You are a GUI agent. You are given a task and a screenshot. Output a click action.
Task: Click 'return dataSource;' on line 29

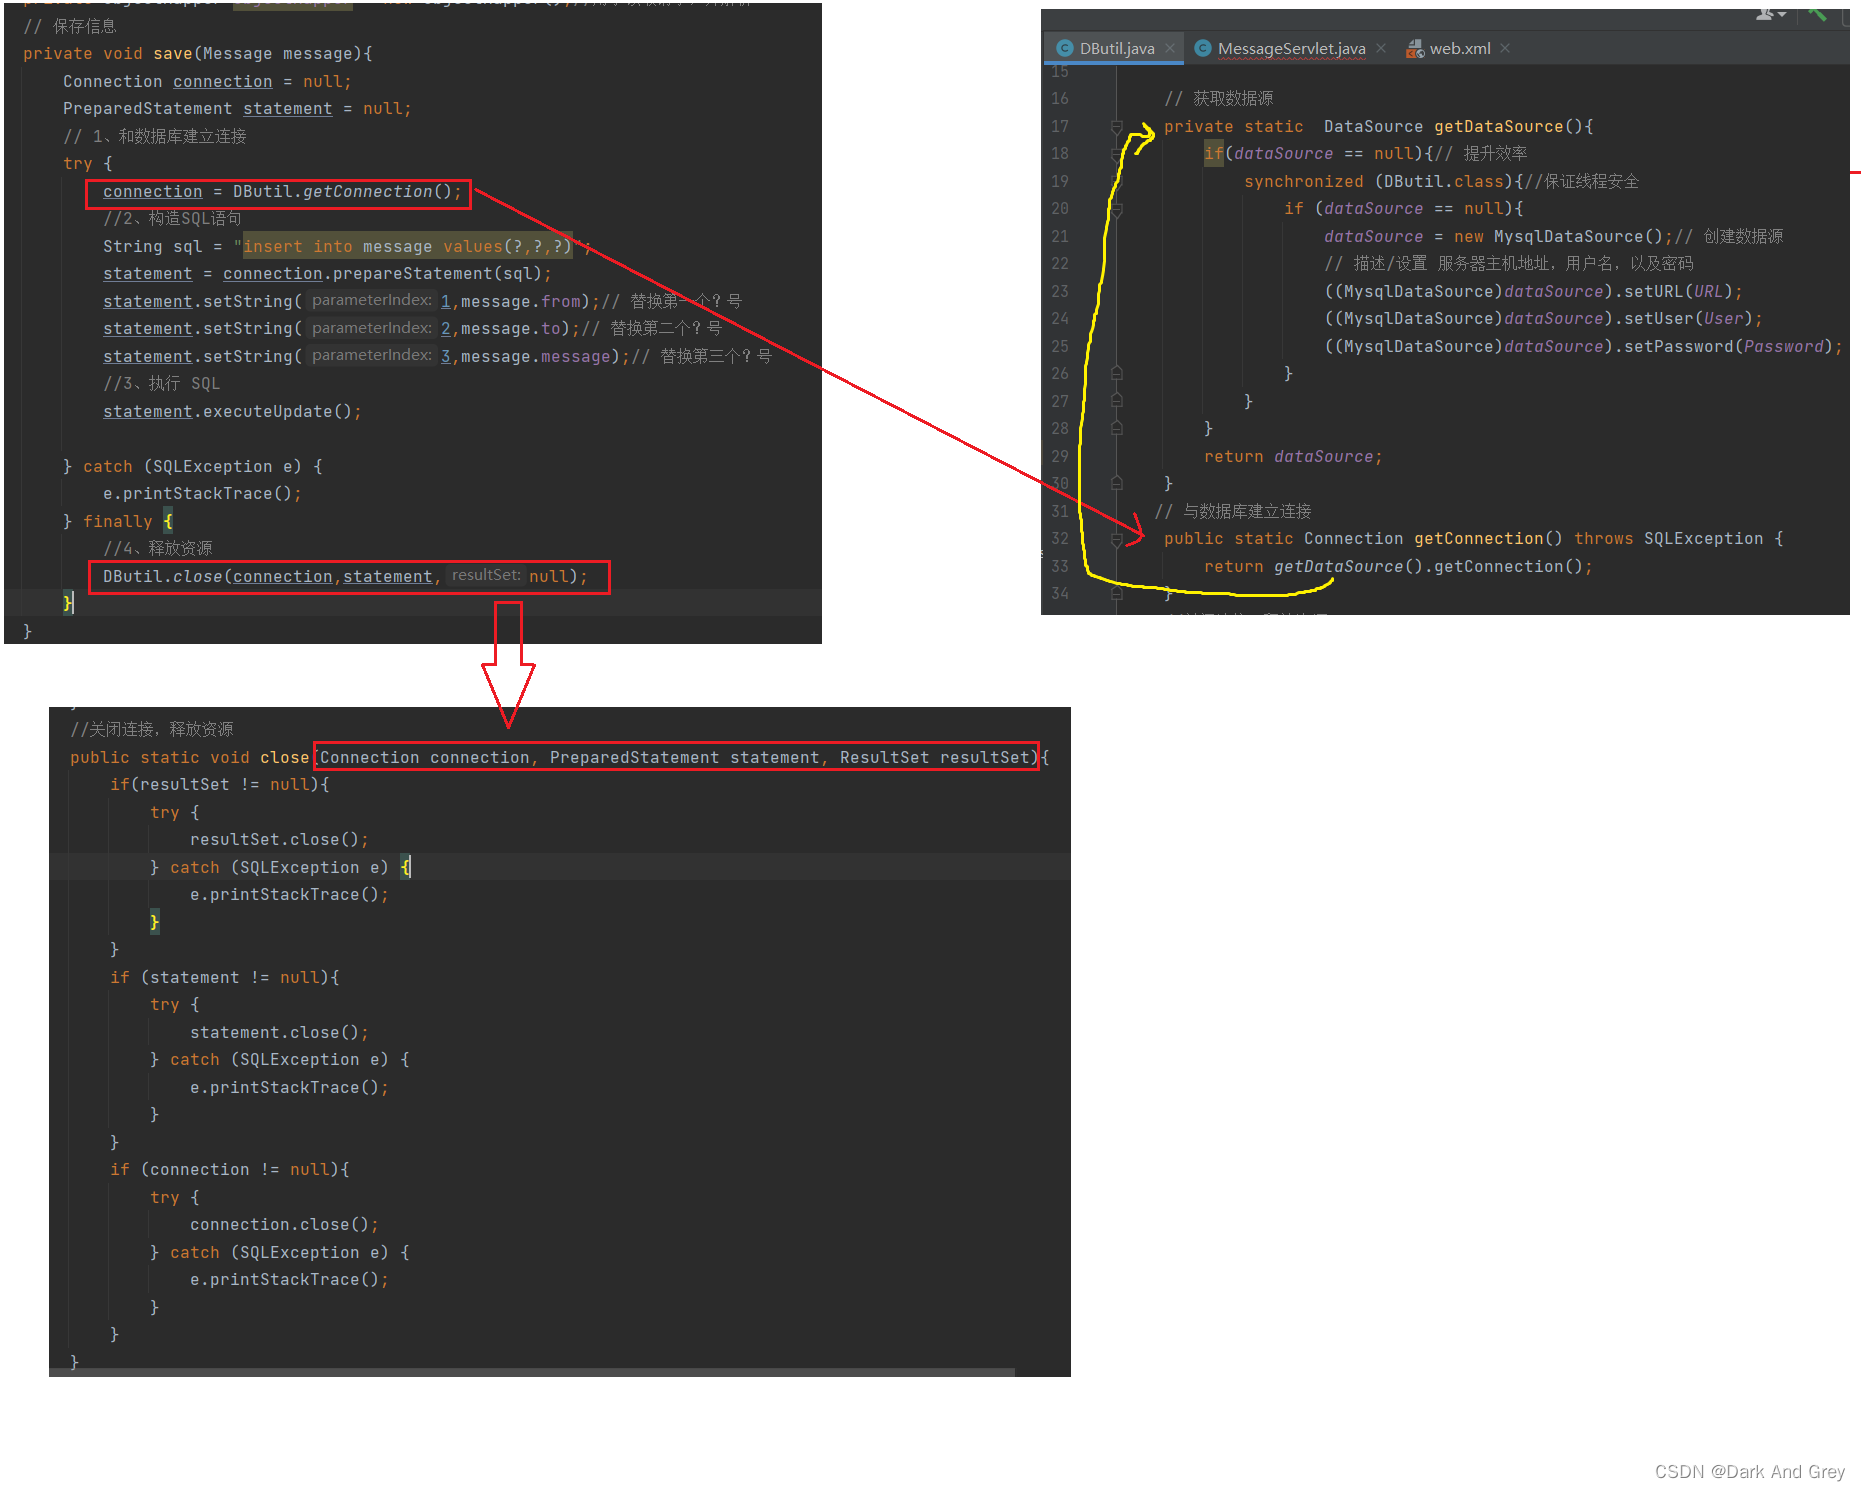(1292, 456)
